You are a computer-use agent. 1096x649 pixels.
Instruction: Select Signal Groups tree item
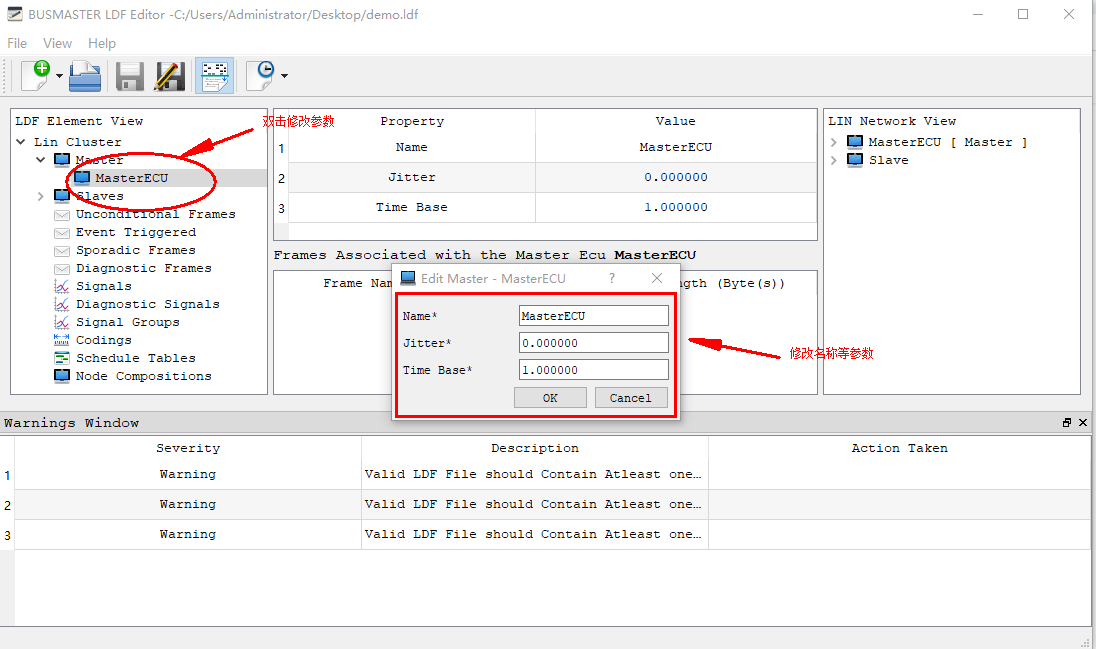click(x=127, y=322)
